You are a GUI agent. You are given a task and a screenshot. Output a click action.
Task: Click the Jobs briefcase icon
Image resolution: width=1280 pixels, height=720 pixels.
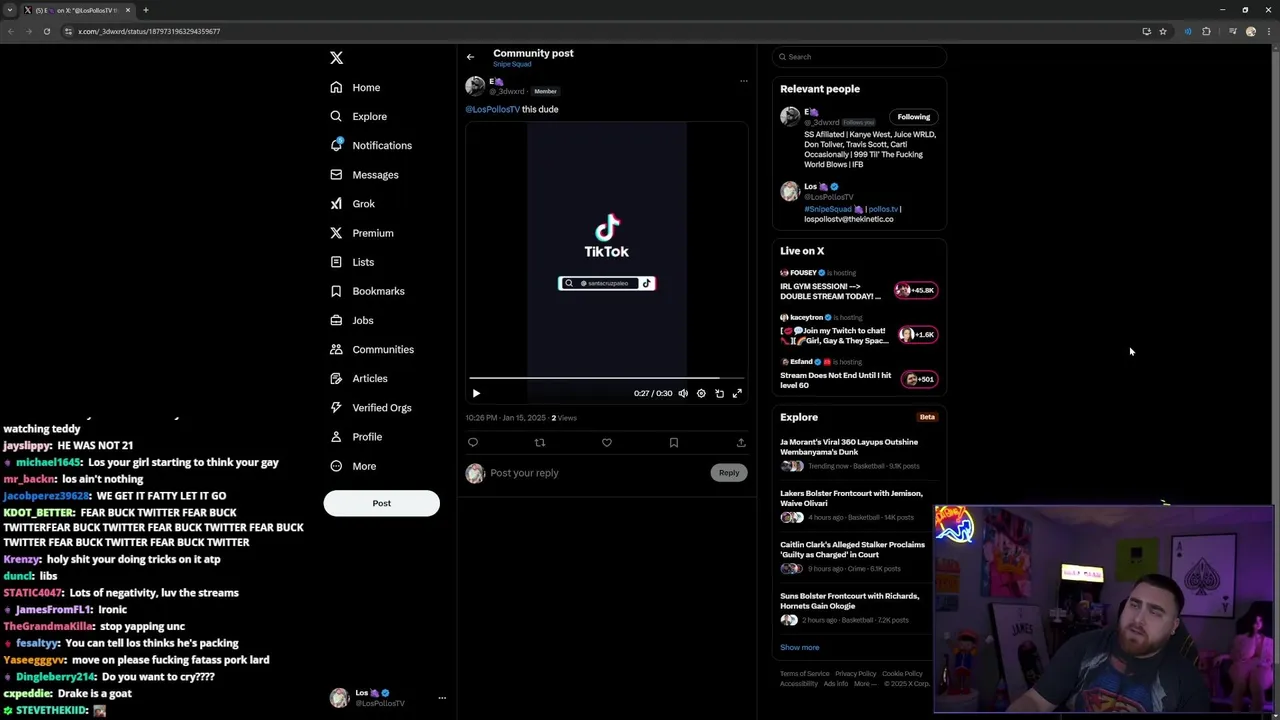[x=336, y=320]
